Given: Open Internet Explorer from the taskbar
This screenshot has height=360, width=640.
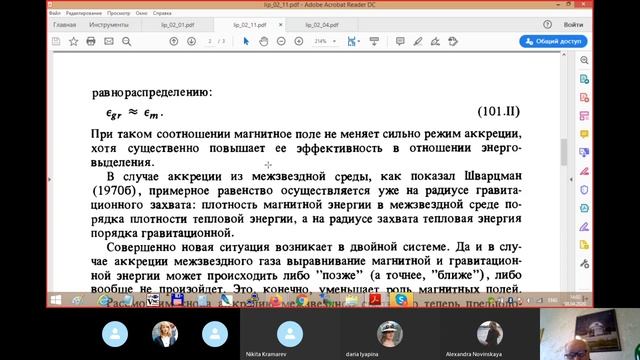Looking at the screenshot, I should pyautogui.click(x=104, y=300).
